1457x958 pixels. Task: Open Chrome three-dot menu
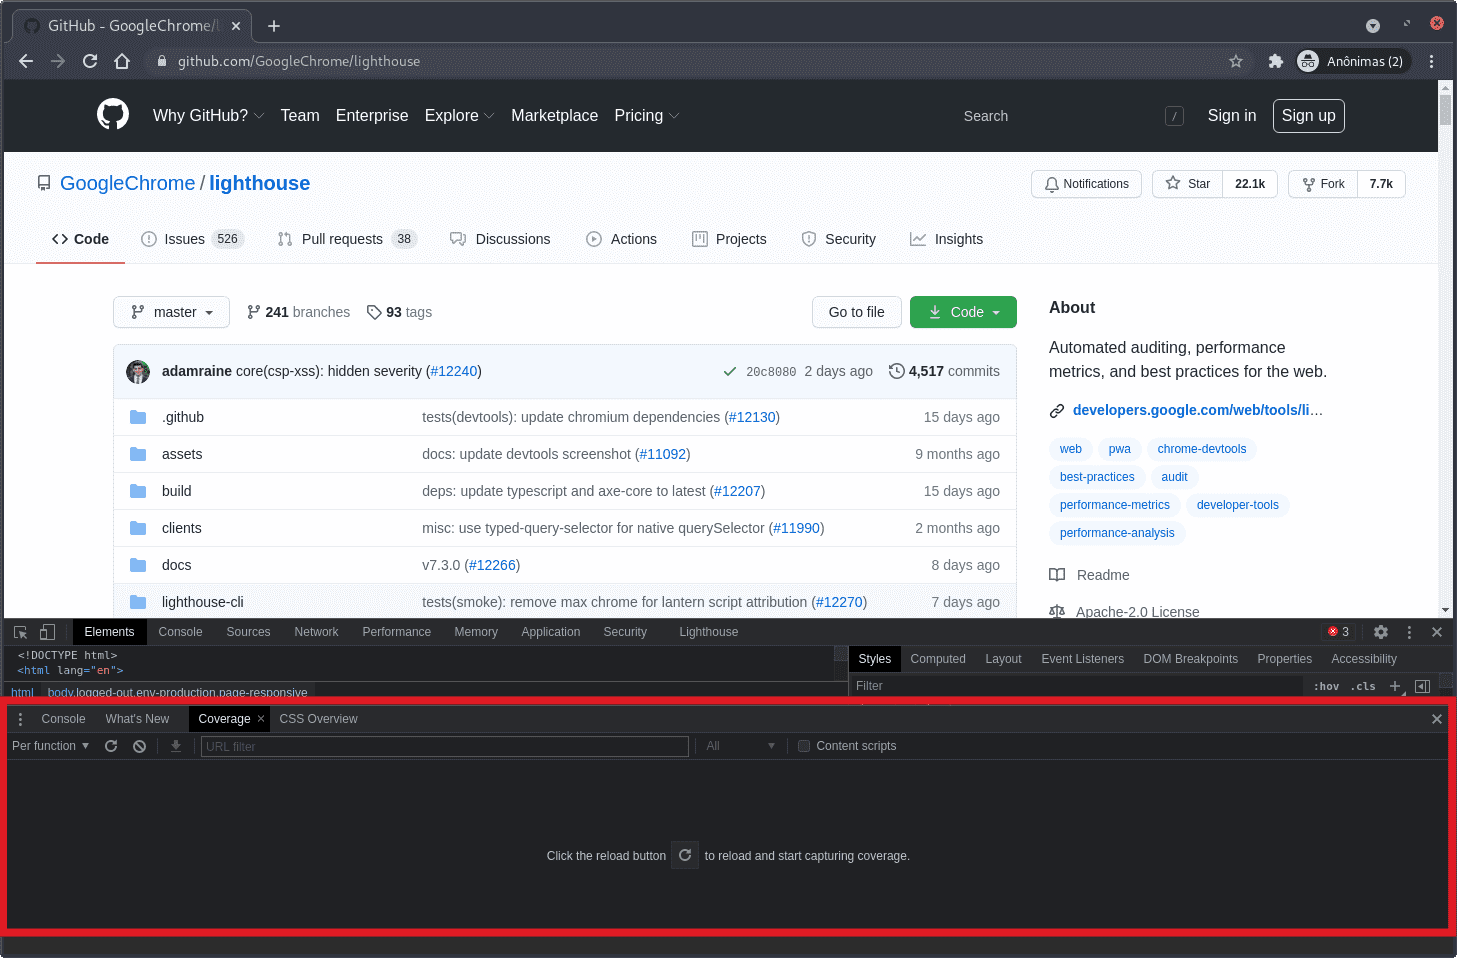pyautogui.click(x=1432, y=61)
